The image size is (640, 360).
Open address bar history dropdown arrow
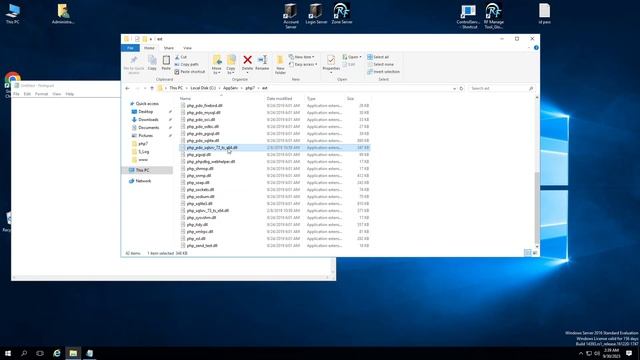pyautogui.click(x=454, y=88)
